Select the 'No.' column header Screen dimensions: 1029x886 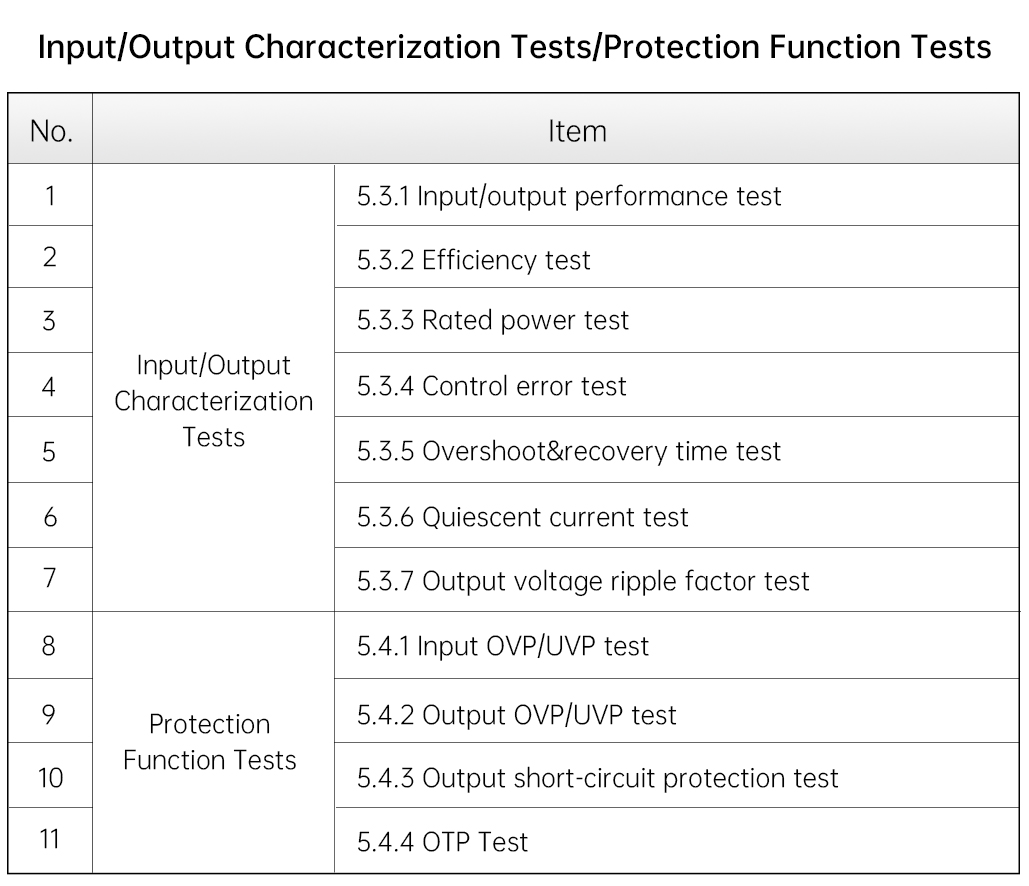(x=51, y=130)
